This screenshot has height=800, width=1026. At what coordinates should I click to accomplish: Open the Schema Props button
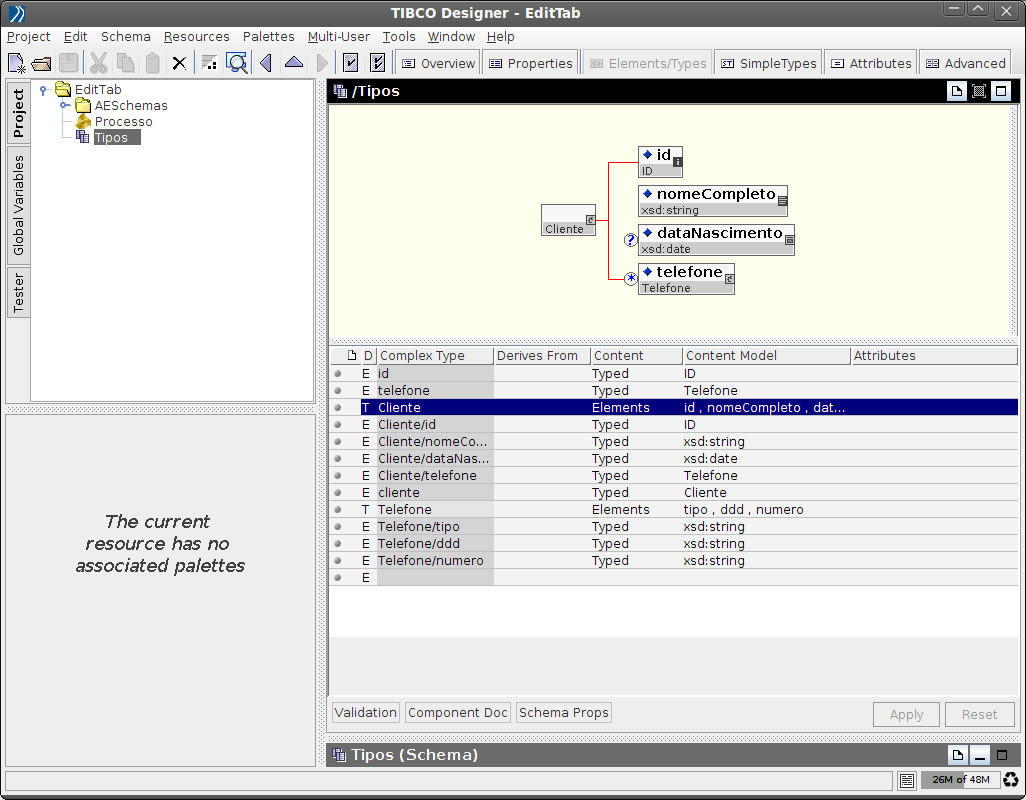pos(564,713)
